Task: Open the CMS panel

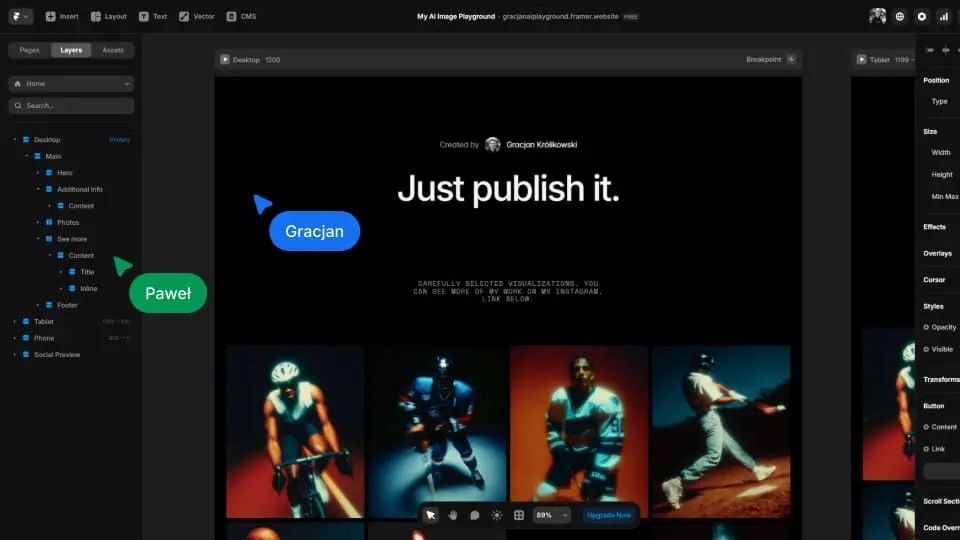Action: click(x=241, y=17)
